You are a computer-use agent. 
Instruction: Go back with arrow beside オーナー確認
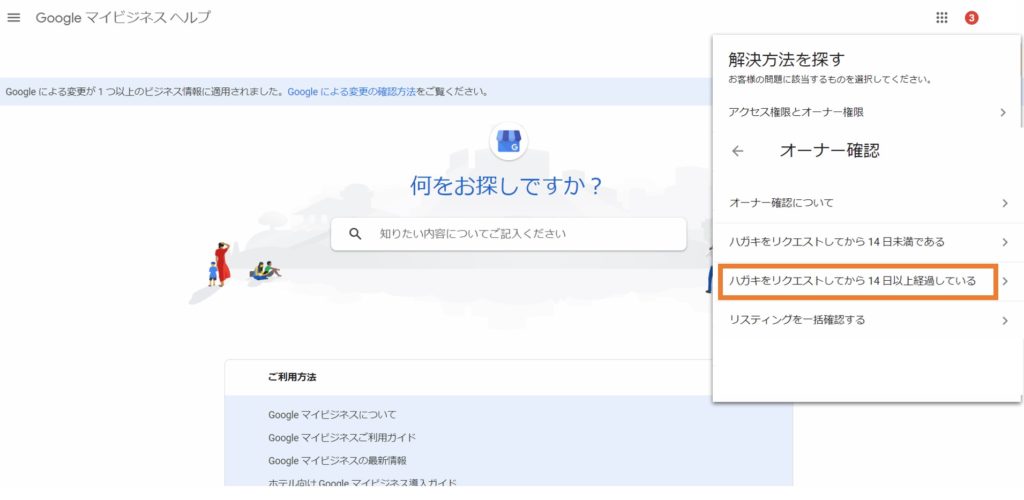[x=737, y=151]
